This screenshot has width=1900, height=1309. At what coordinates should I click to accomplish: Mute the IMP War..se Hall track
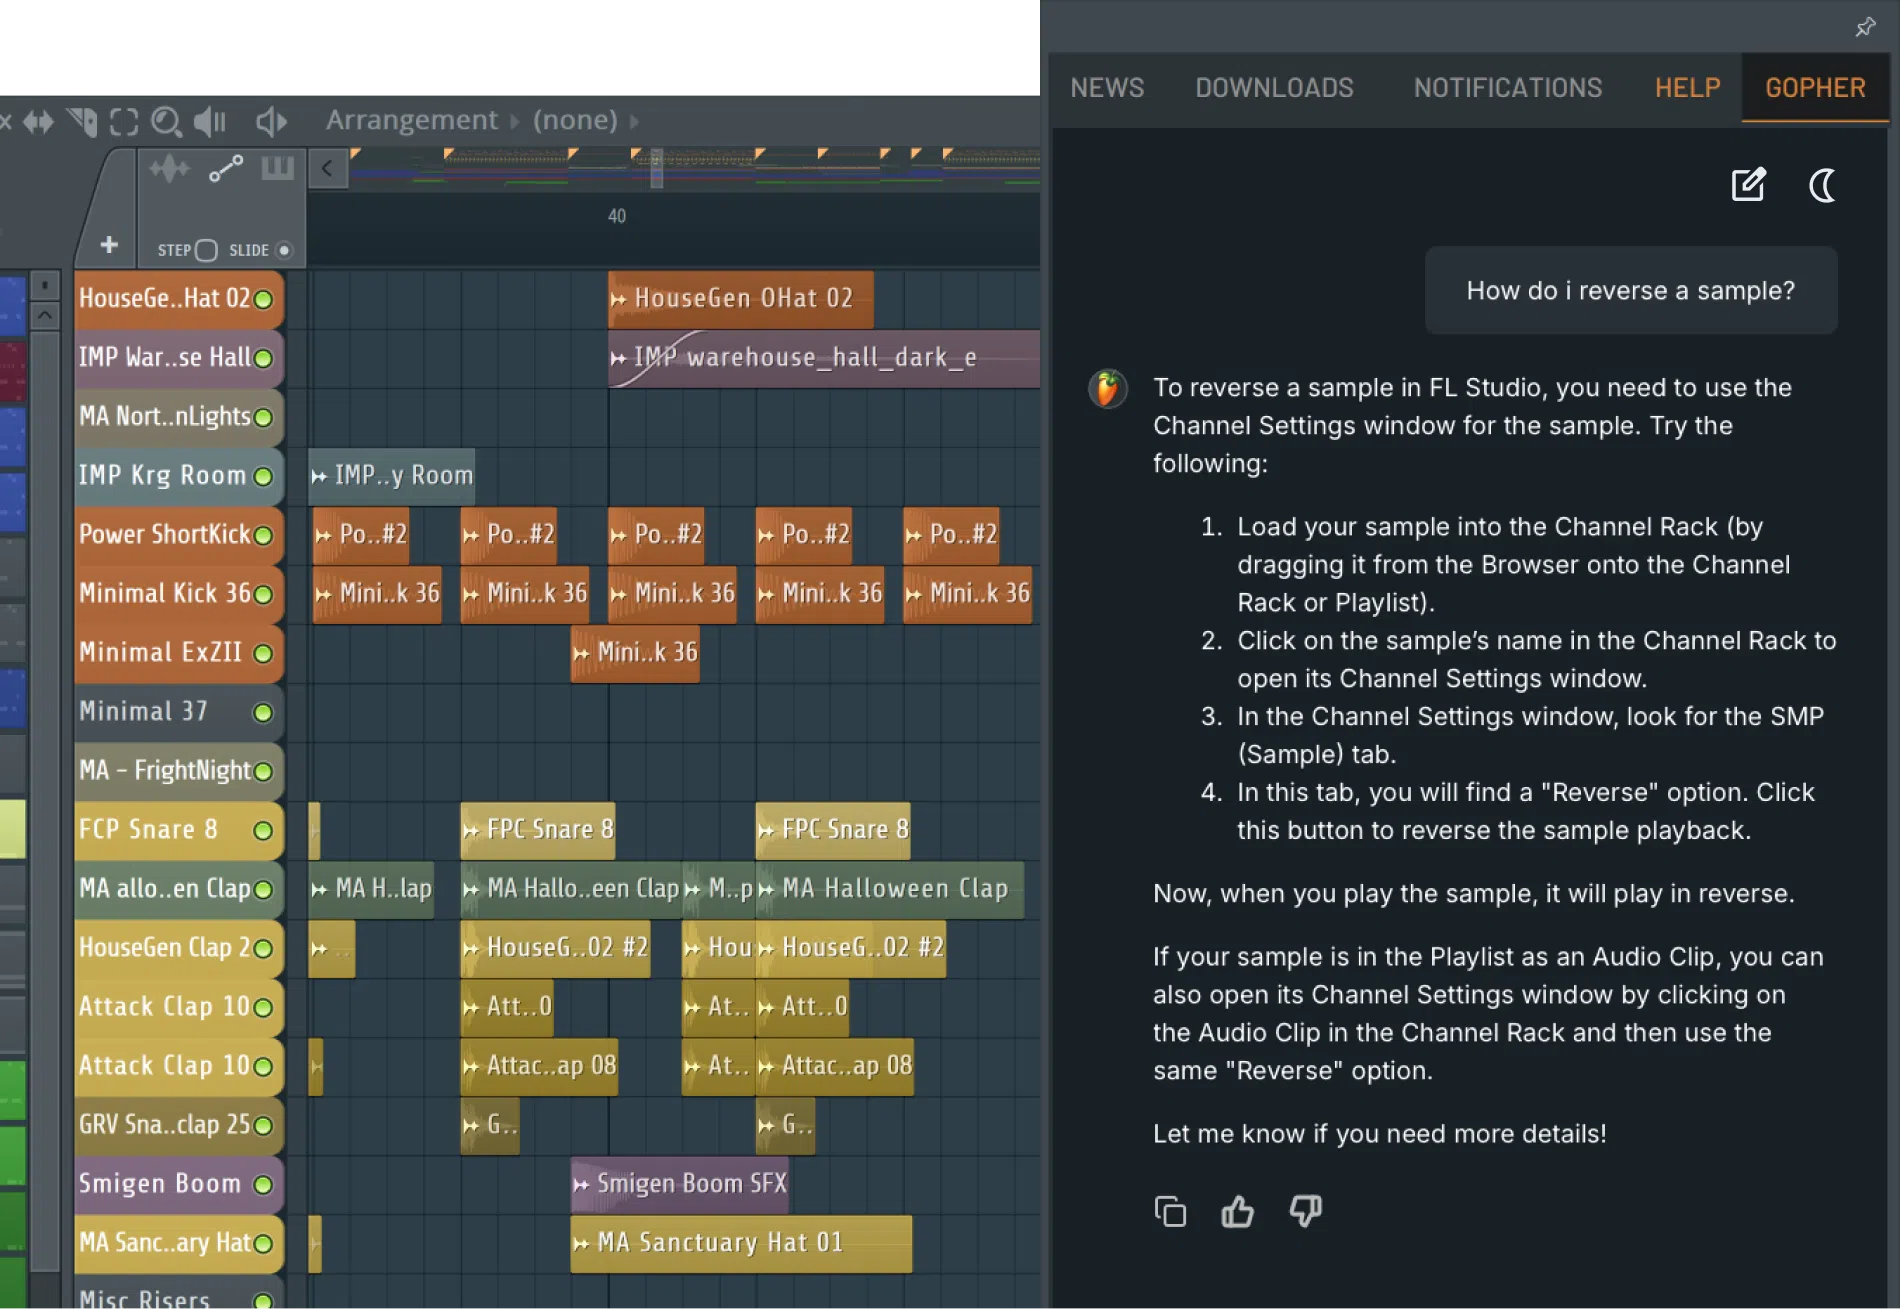pyautogui.click(x=263, y=358)
